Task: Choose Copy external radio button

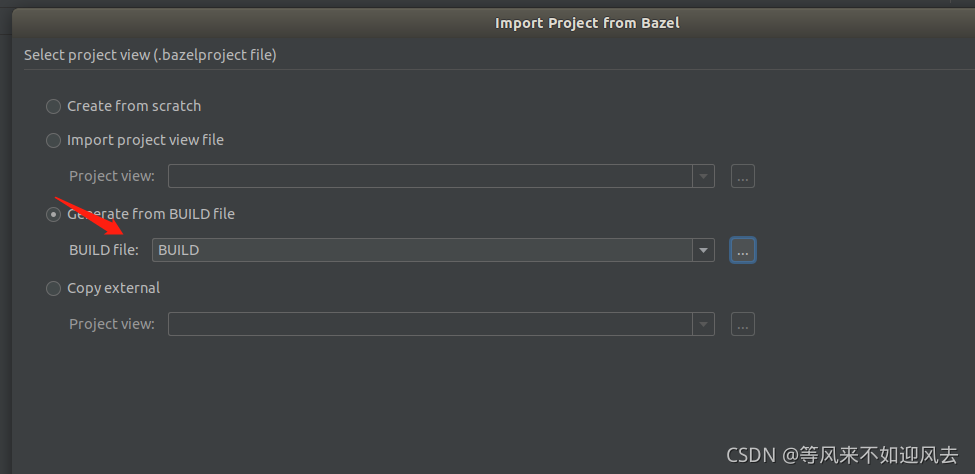Action: [53, 289]
